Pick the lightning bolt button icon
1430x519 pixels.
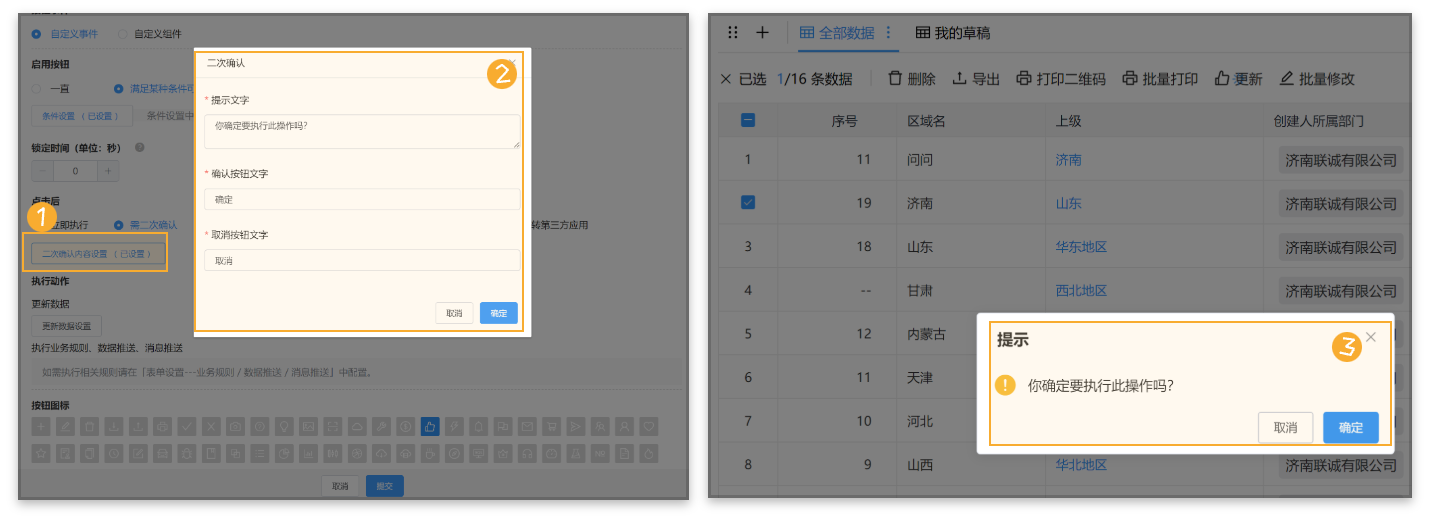[454, 427]
